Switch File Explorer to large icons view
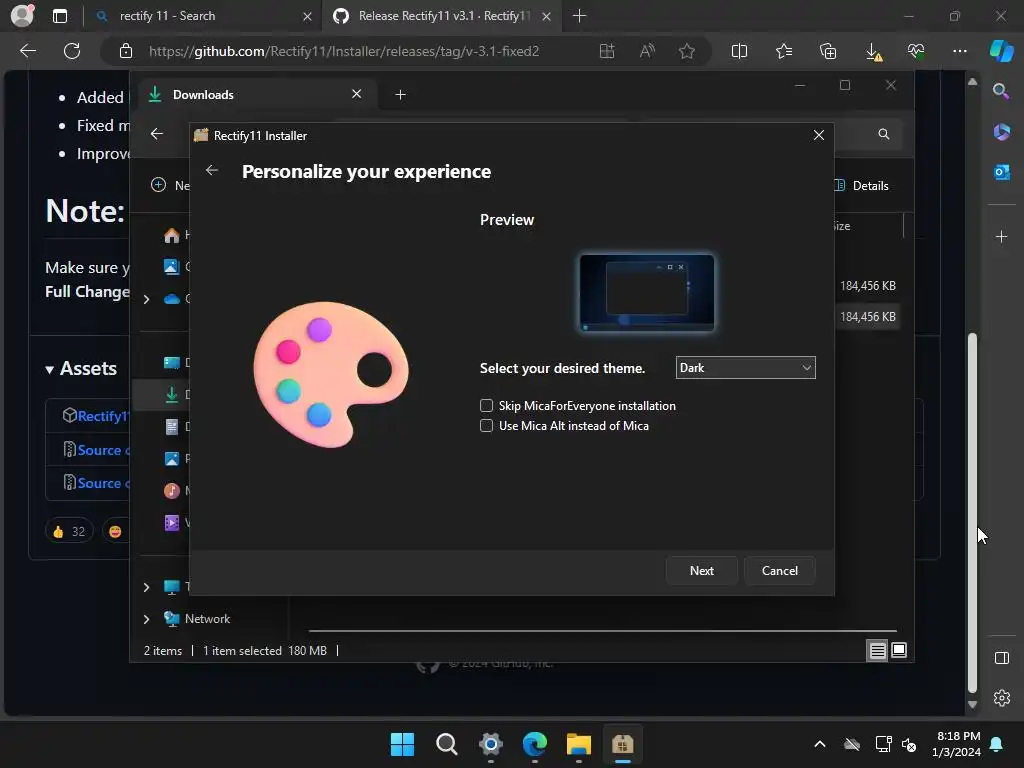This screenshot has width=1024, height=768. (x=899, y=650)
